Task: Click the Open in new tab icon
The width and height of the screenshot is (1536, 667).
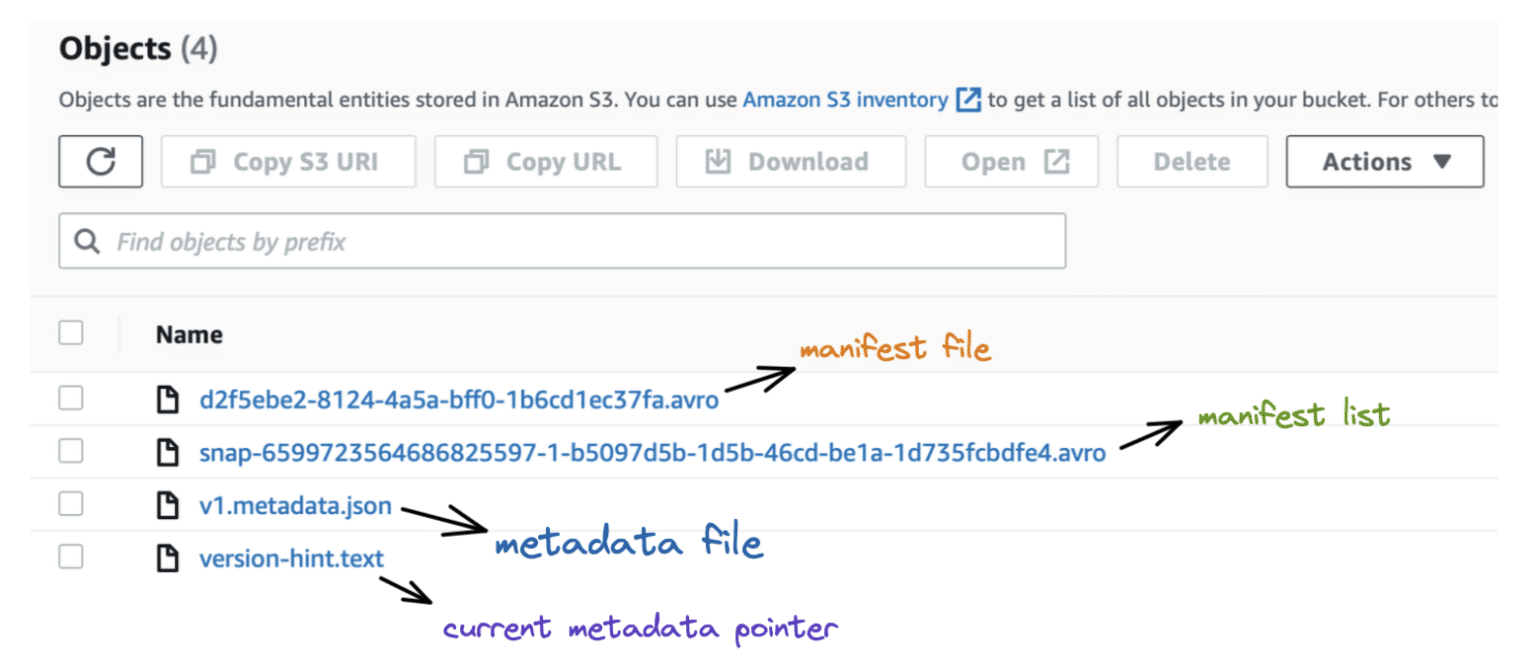Action: [1055, 160]
